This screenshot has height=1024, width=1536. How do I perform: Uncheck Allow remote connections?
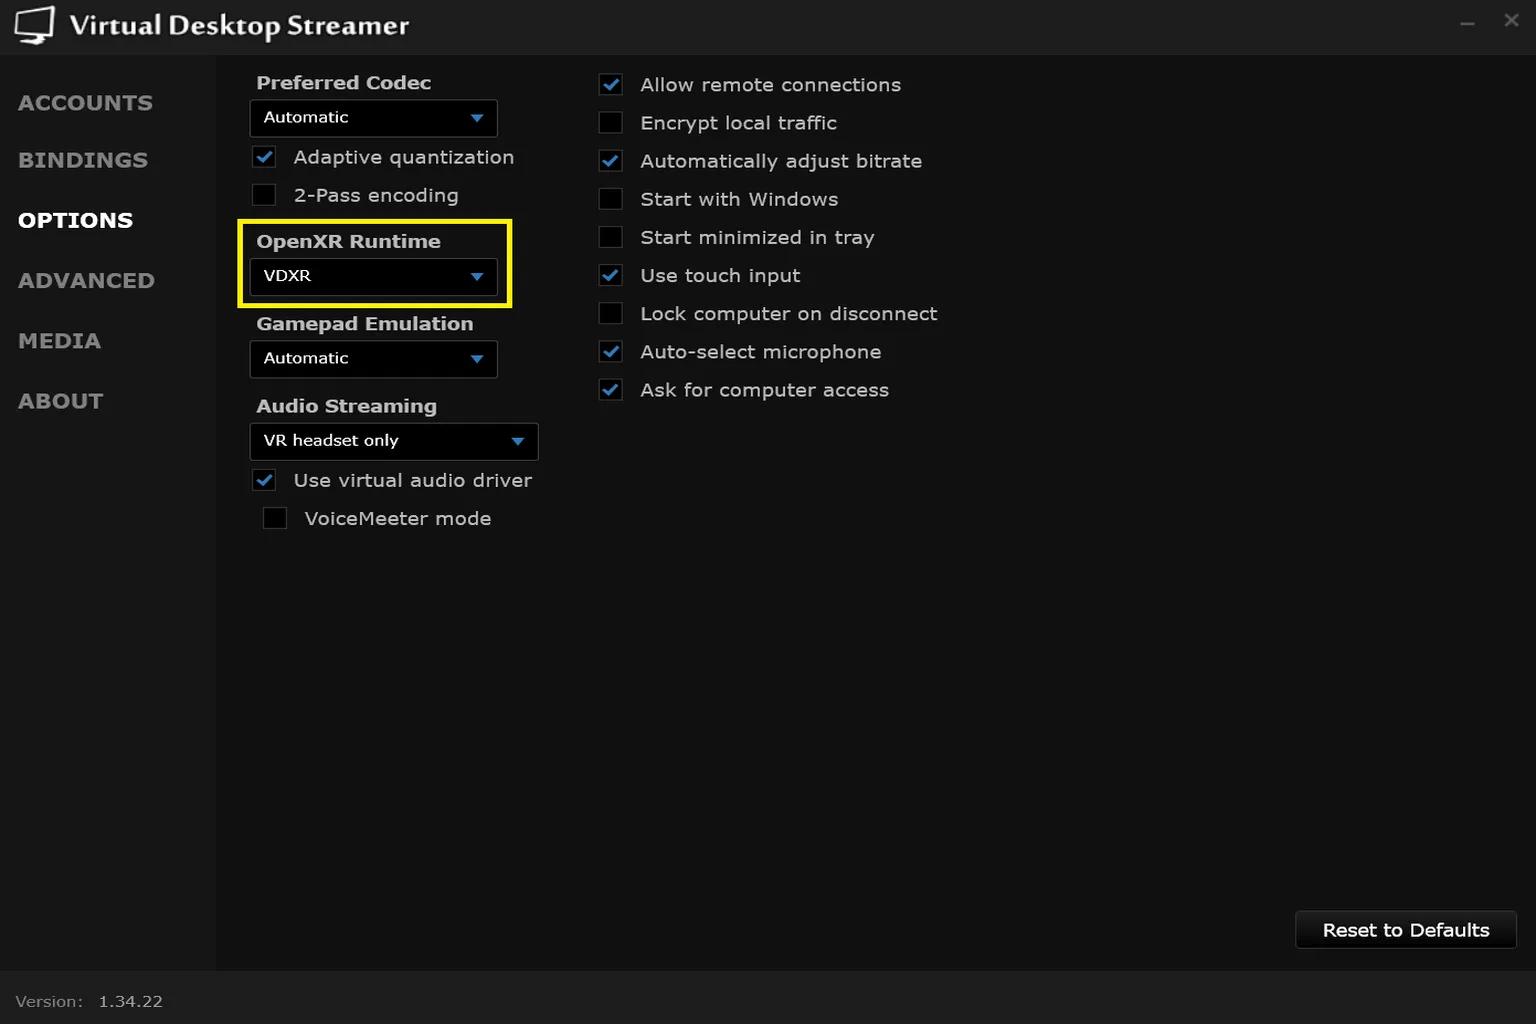click(611, 85)
